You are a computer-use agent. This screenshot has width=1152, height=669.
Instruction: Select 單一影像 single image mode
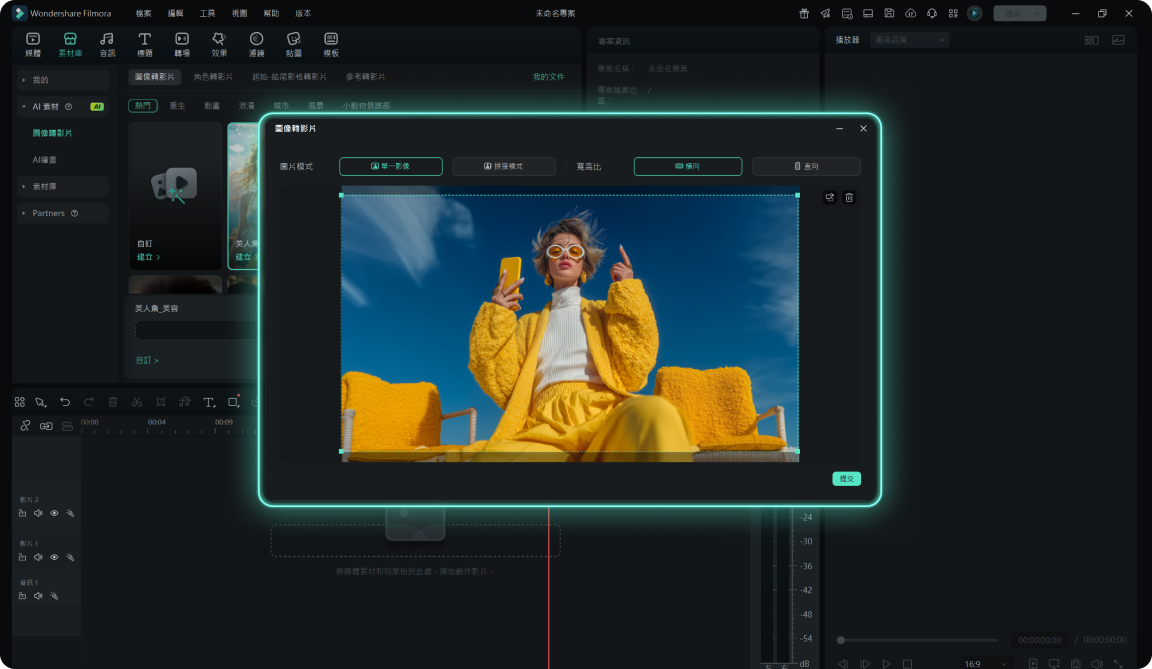[x=391, y=167]
